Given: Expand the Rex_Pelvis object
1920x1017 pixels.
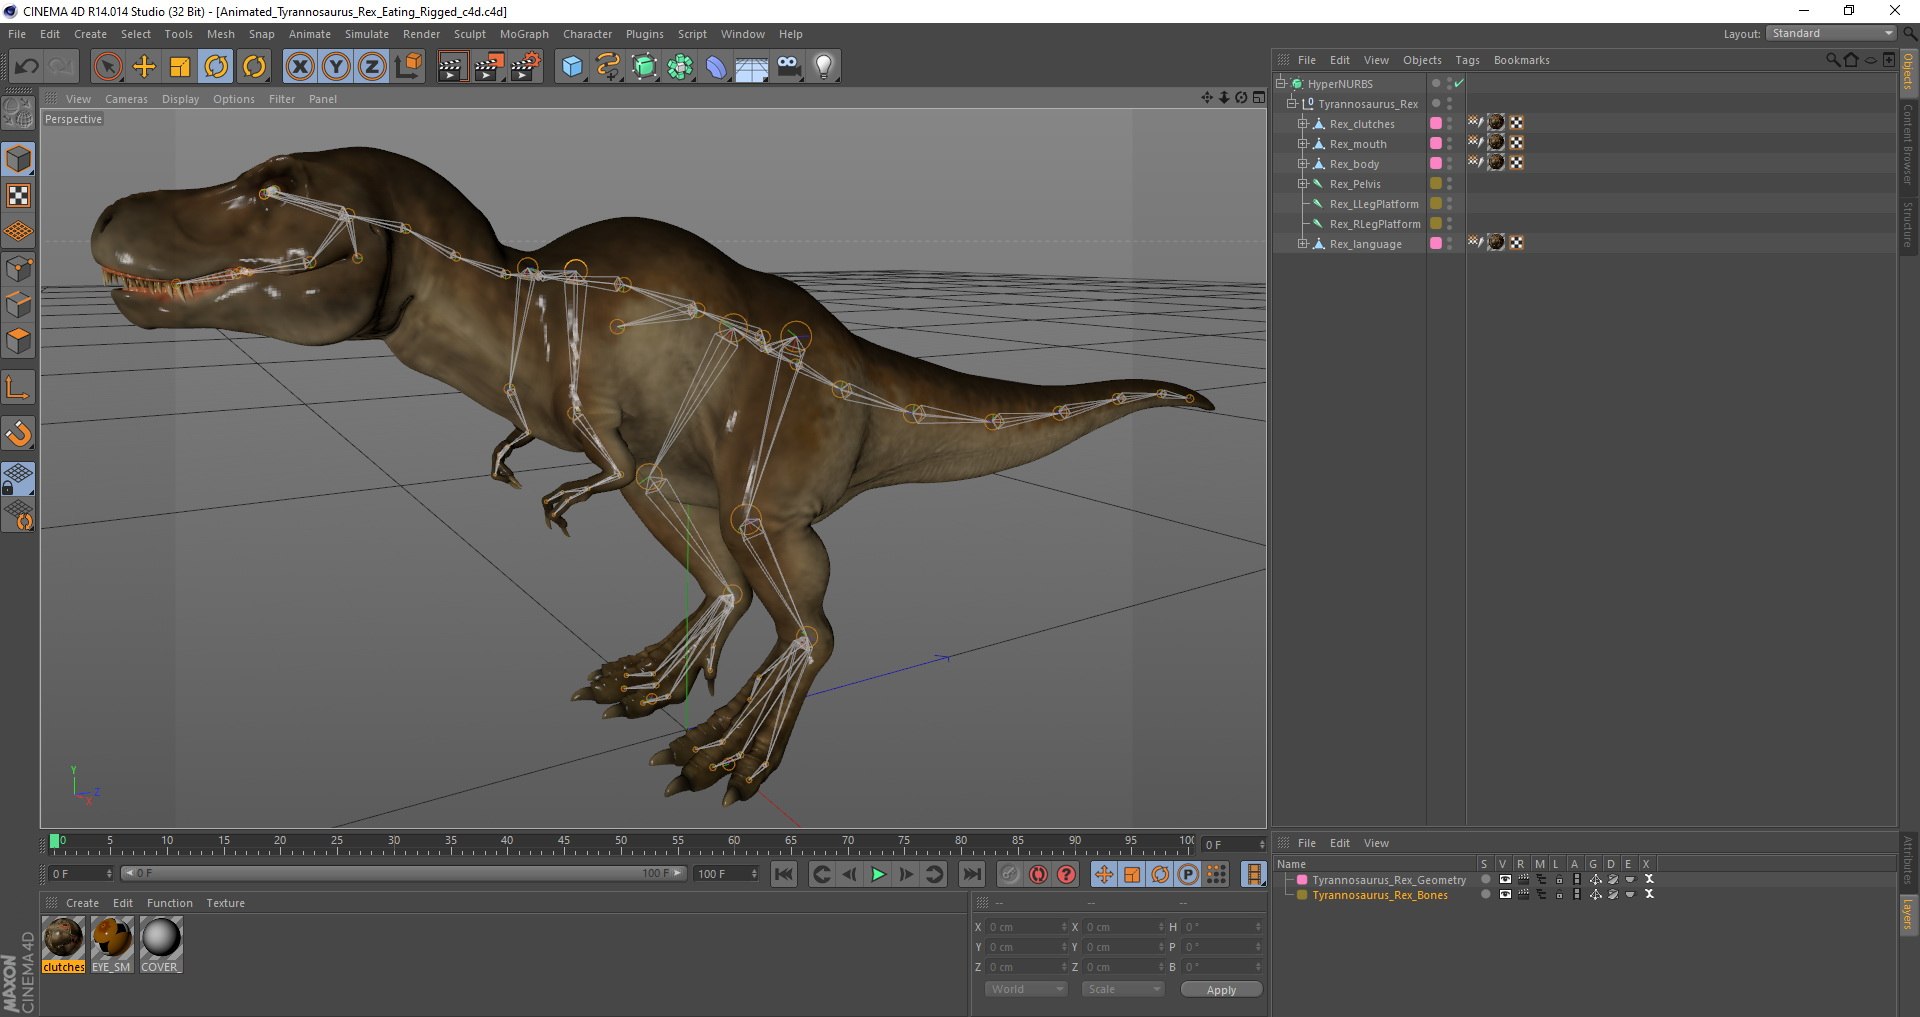Looking at the screenshot, I should click(x=1302, y=184).
